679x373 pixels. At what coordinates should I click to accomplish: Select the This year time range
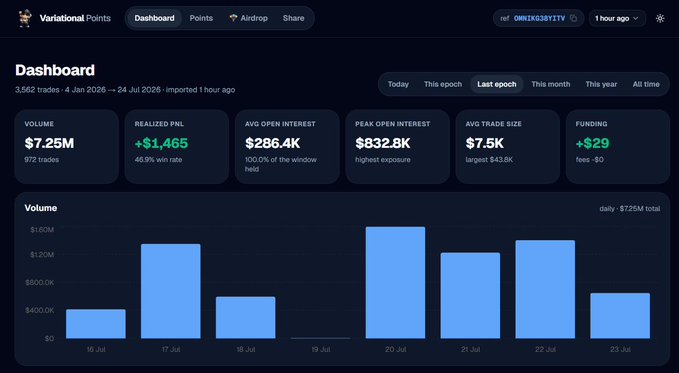point(601,84)
